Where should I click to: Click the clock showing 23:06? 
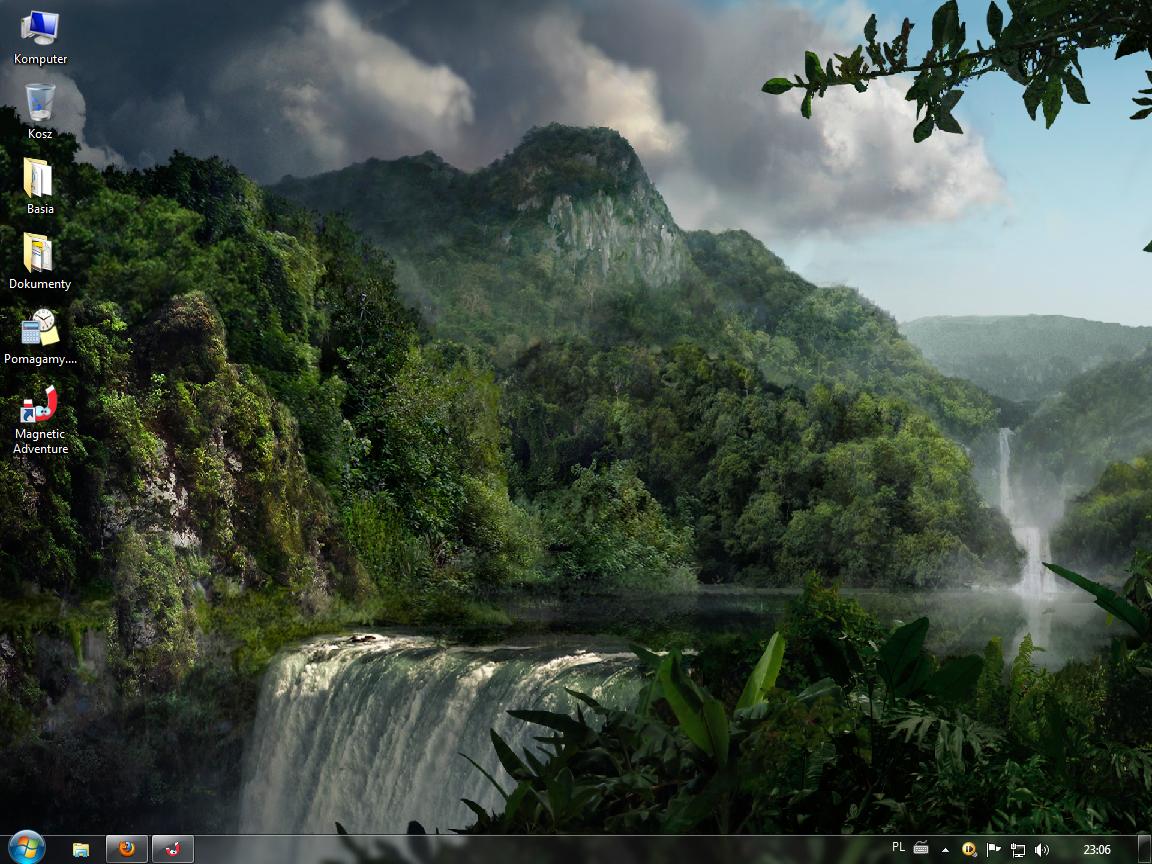[x=1096, y=850]
